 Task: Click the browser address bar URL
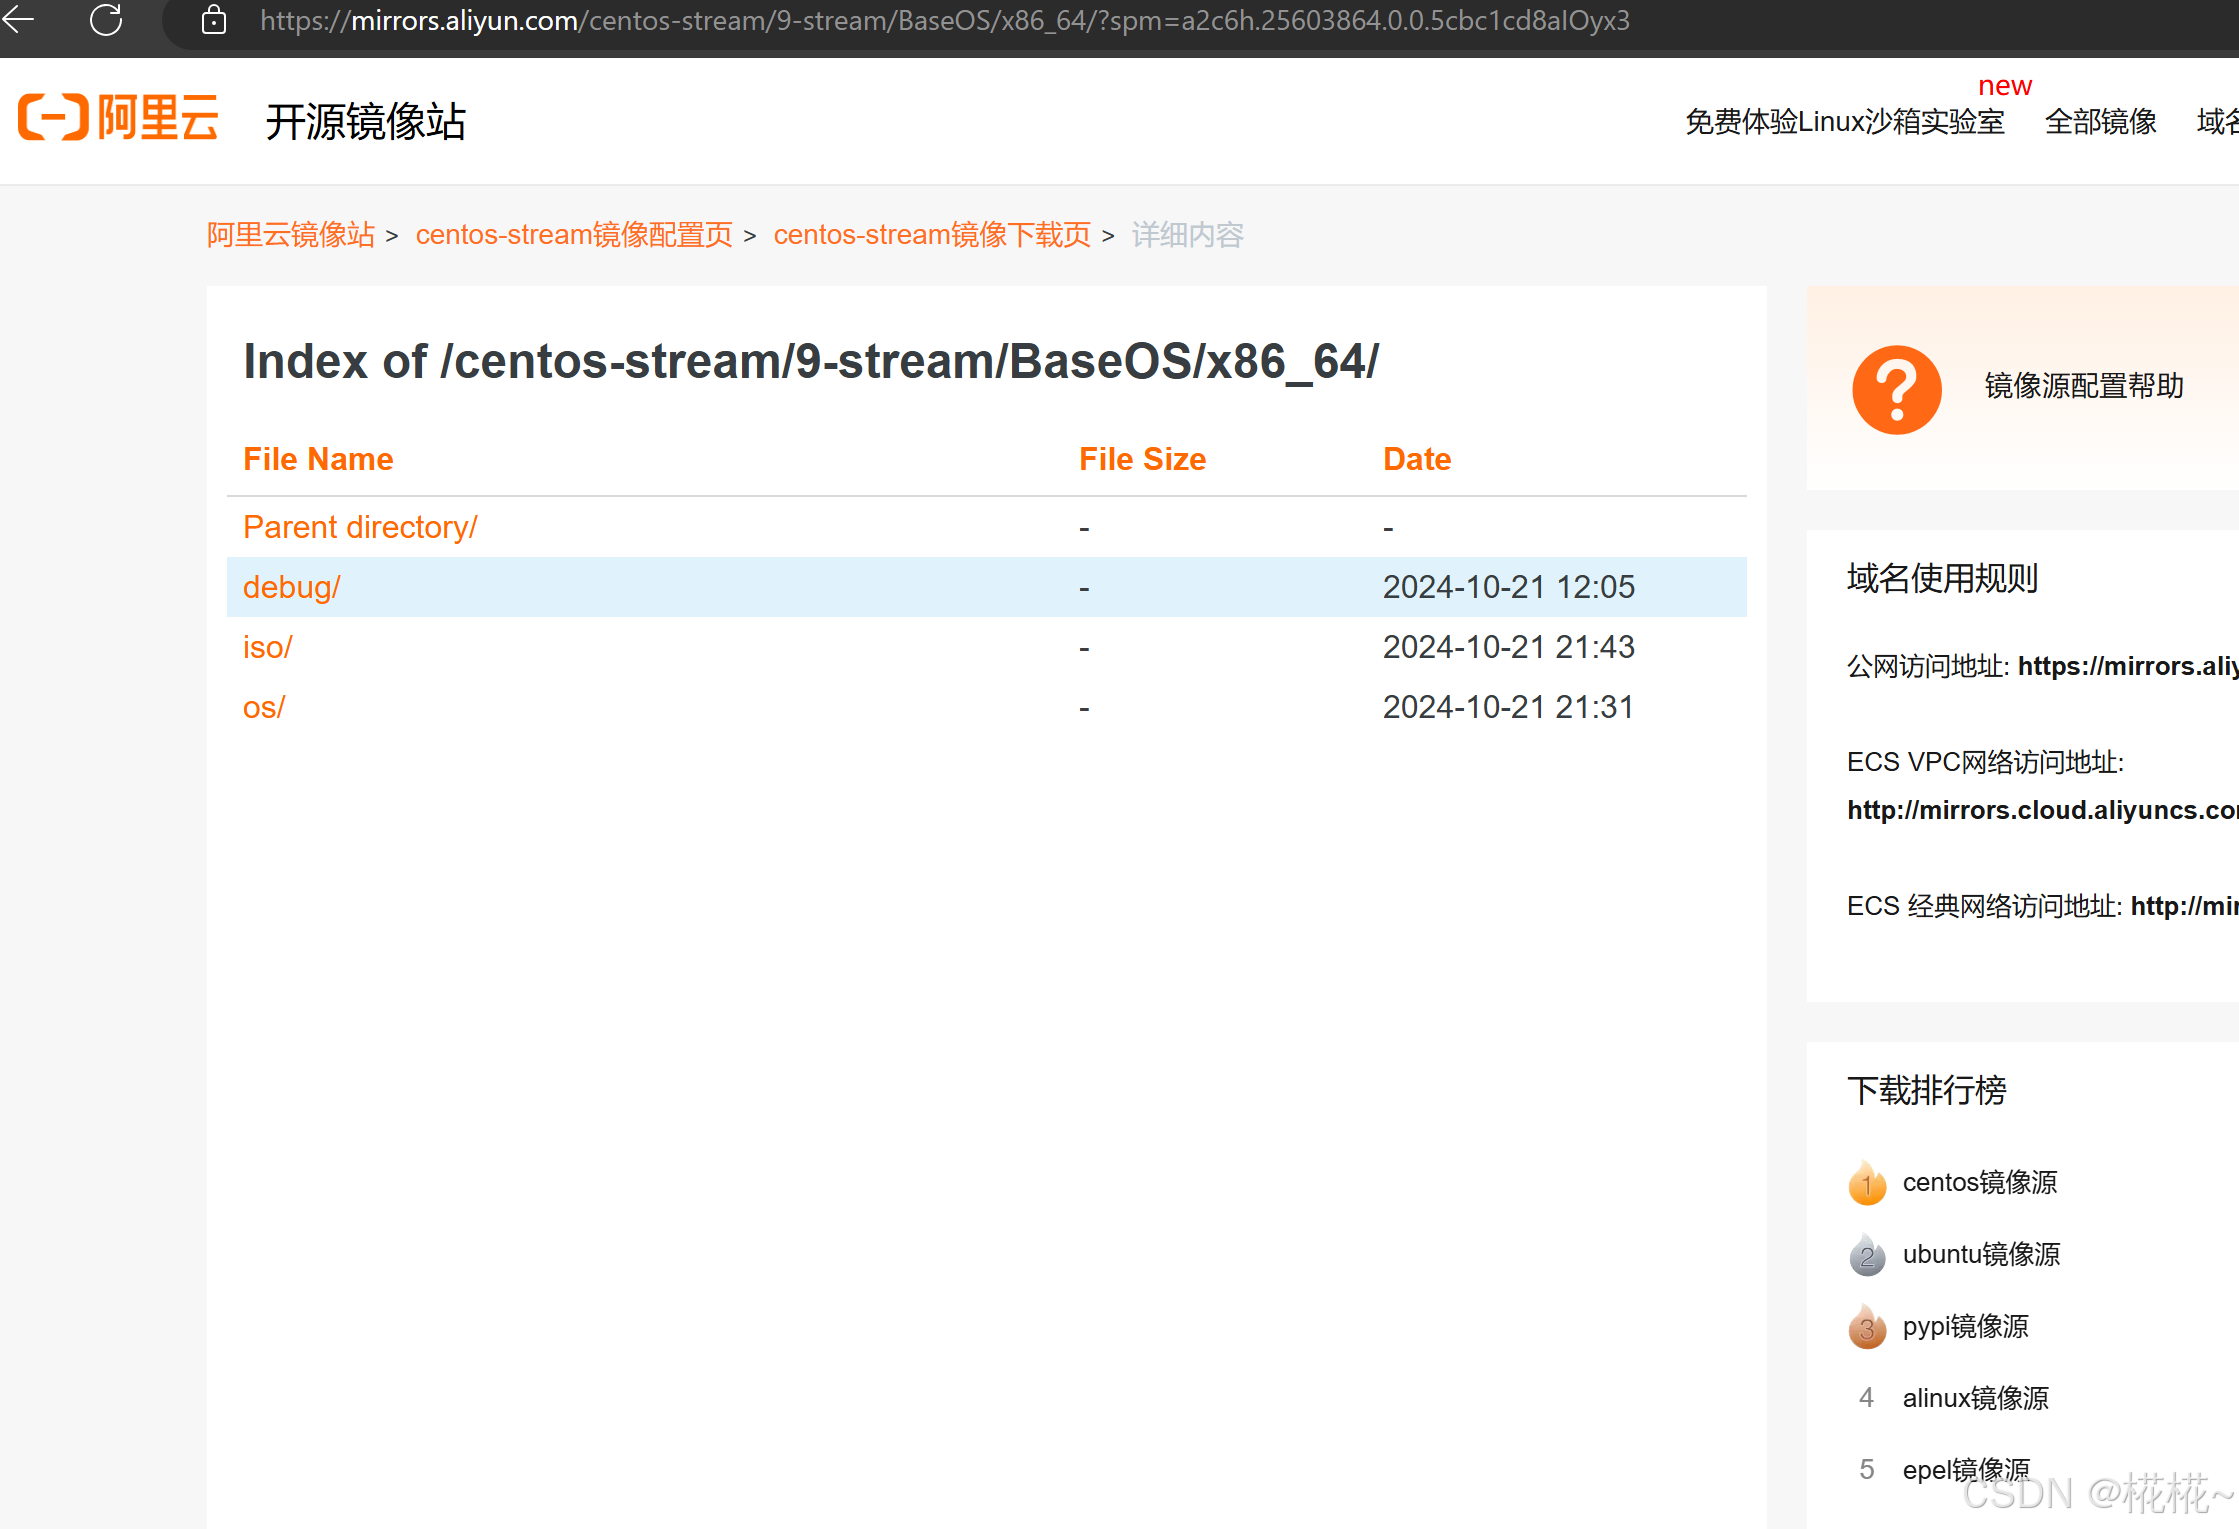tap(944, 20)
